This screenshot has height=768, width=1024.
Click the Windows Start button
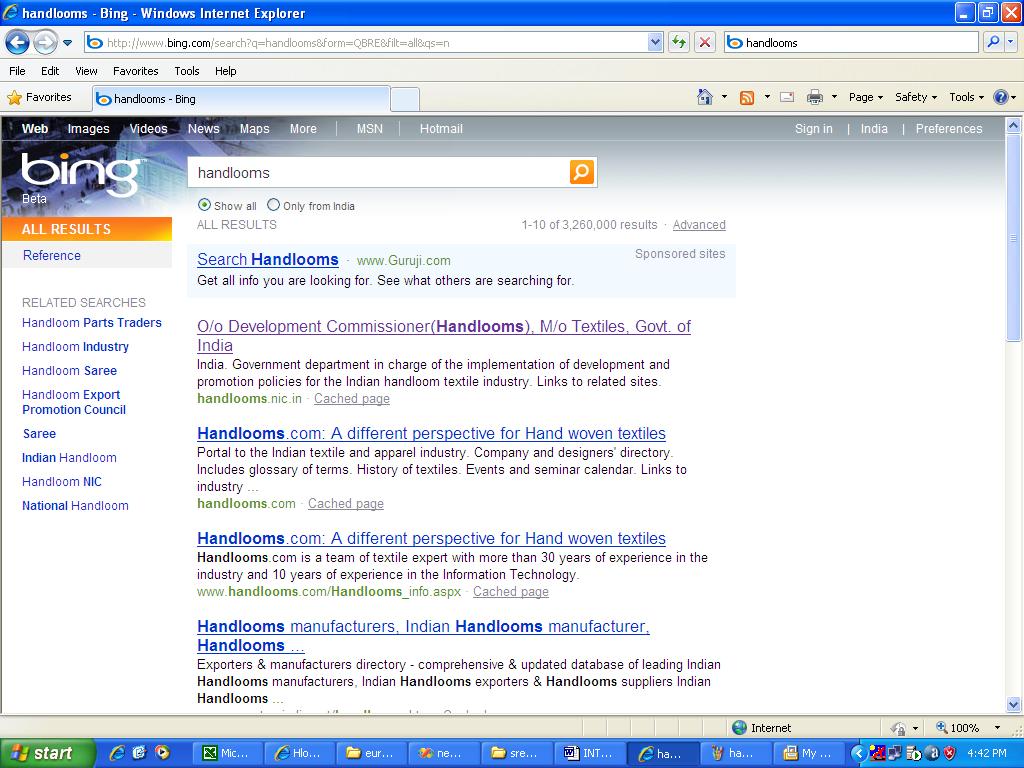click(x=48, y=754)
